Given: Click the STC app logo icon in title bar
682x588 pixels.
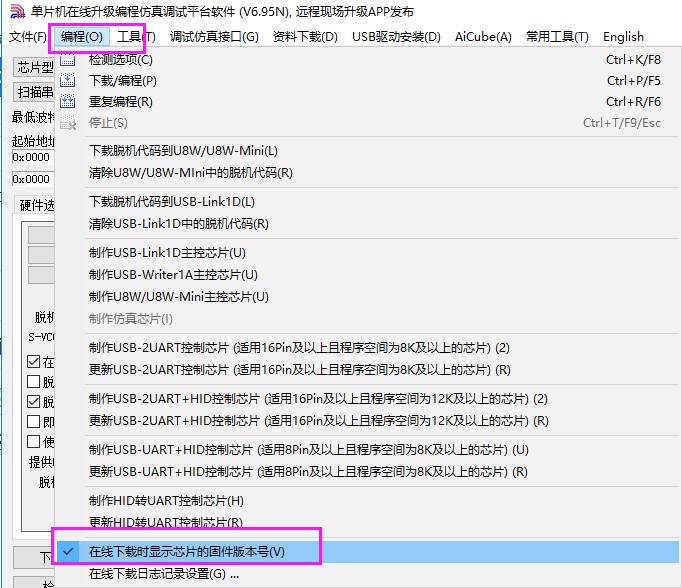Looking at the screenshot, I should pos(17,11).
